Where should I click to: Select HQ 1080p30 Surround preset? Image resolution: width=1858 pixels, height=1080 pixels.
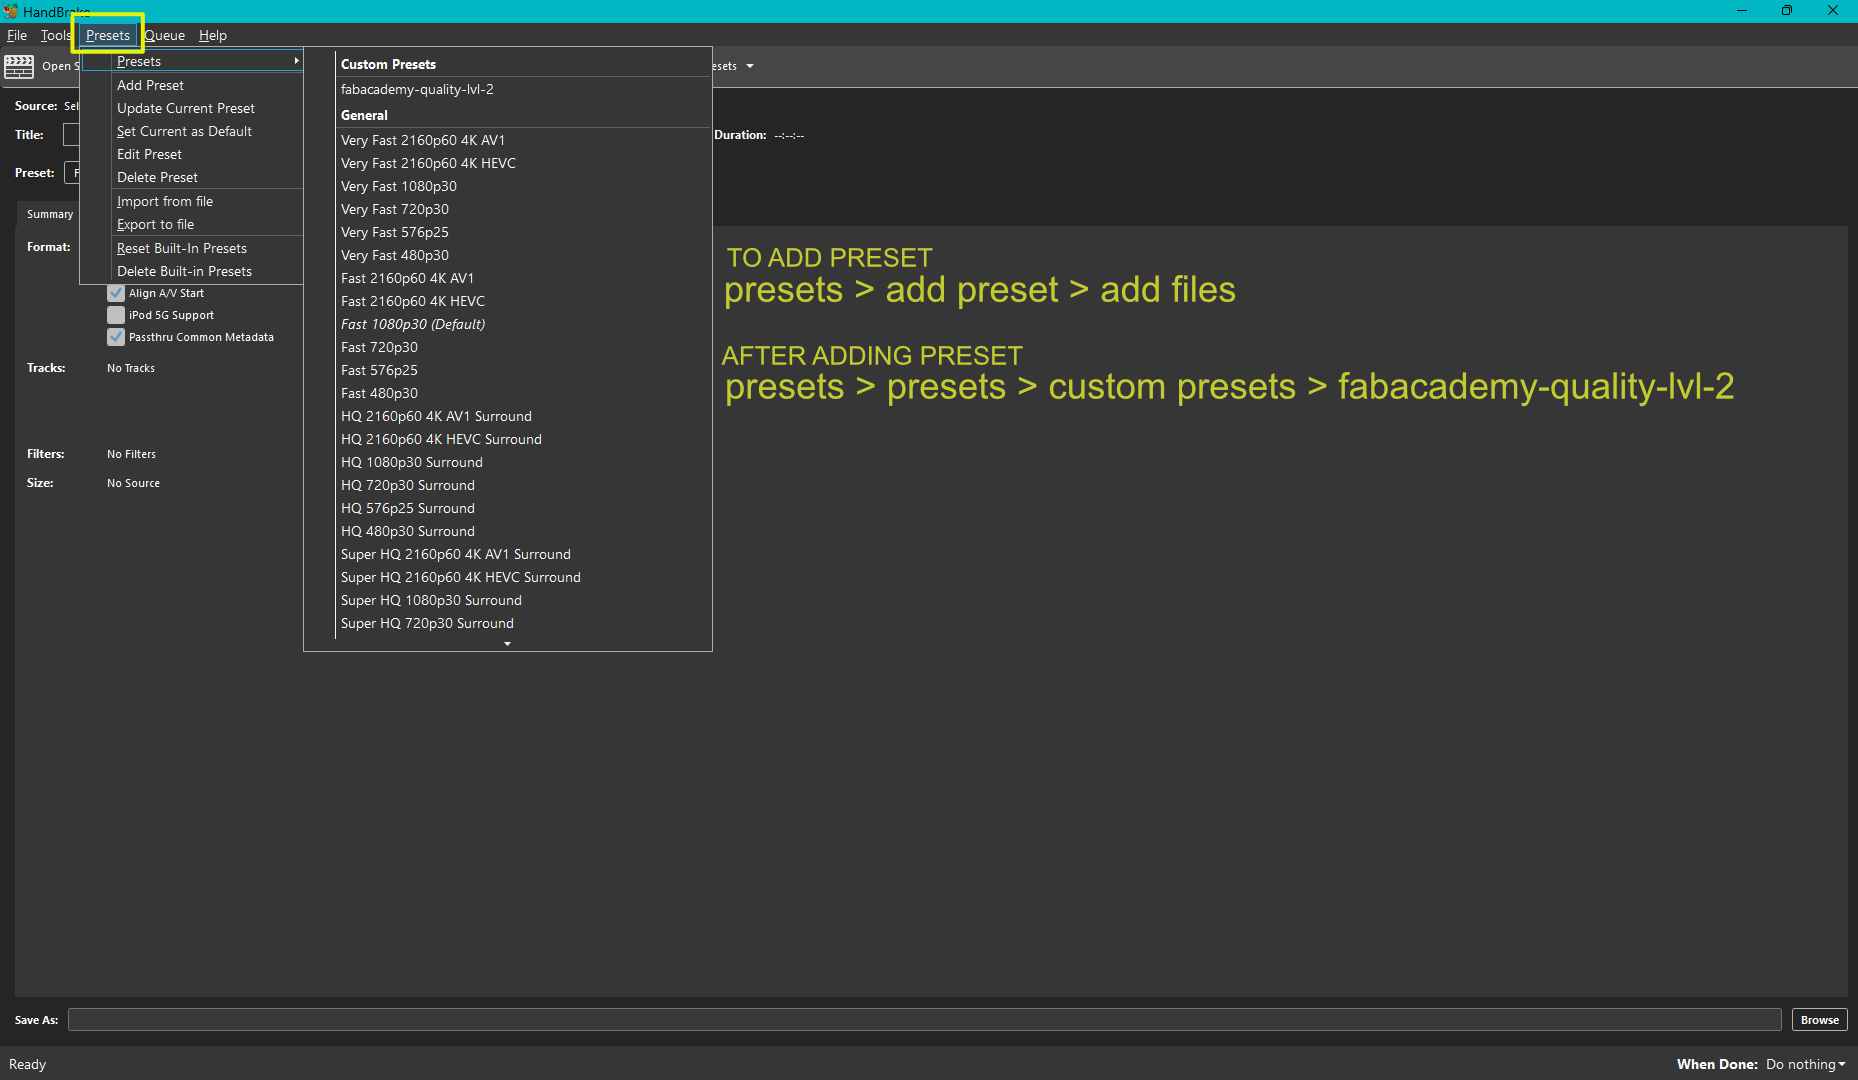click(522, 462)
